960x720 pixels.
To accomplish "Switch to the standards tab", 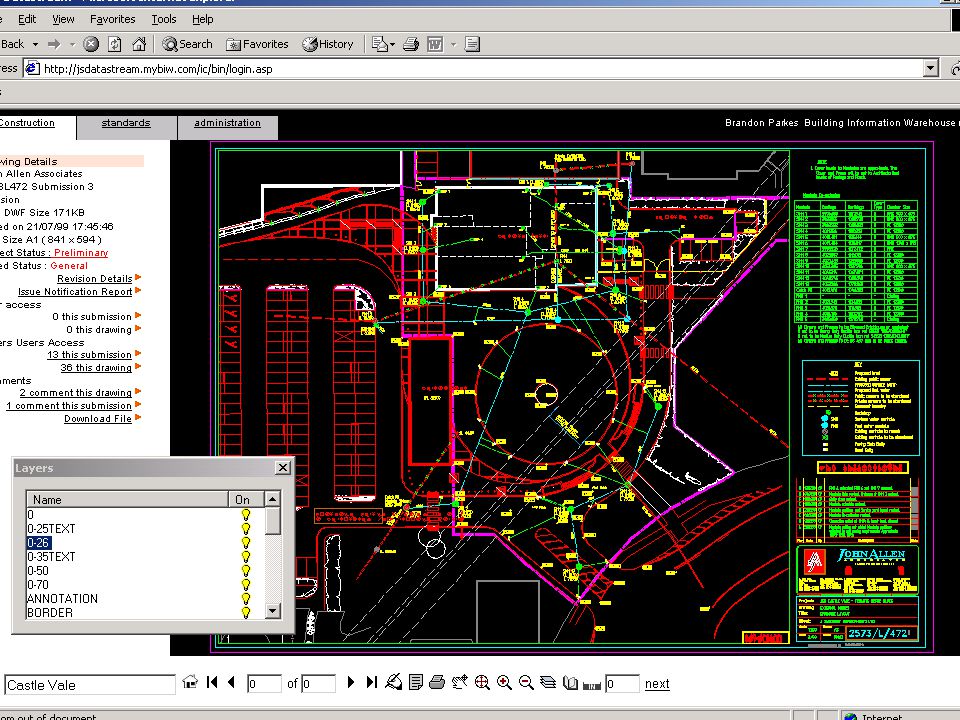I will (x=126, y=123).
